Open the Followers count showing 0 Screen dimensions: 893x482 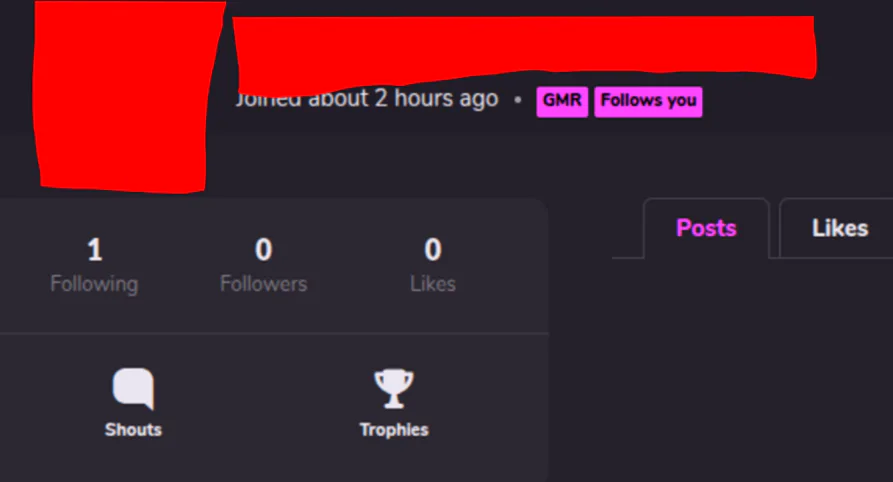click(x=264, y=250)
